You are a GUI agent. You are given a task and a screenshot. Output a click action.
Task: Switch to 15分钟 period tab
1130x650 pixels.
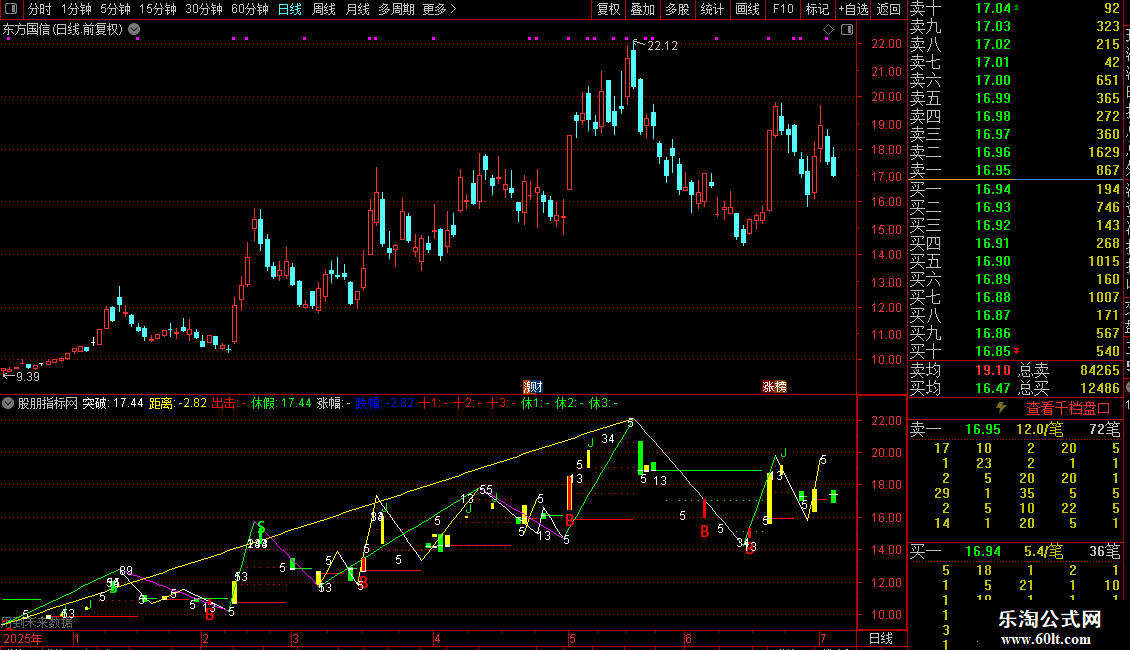(x=158, y=9)
